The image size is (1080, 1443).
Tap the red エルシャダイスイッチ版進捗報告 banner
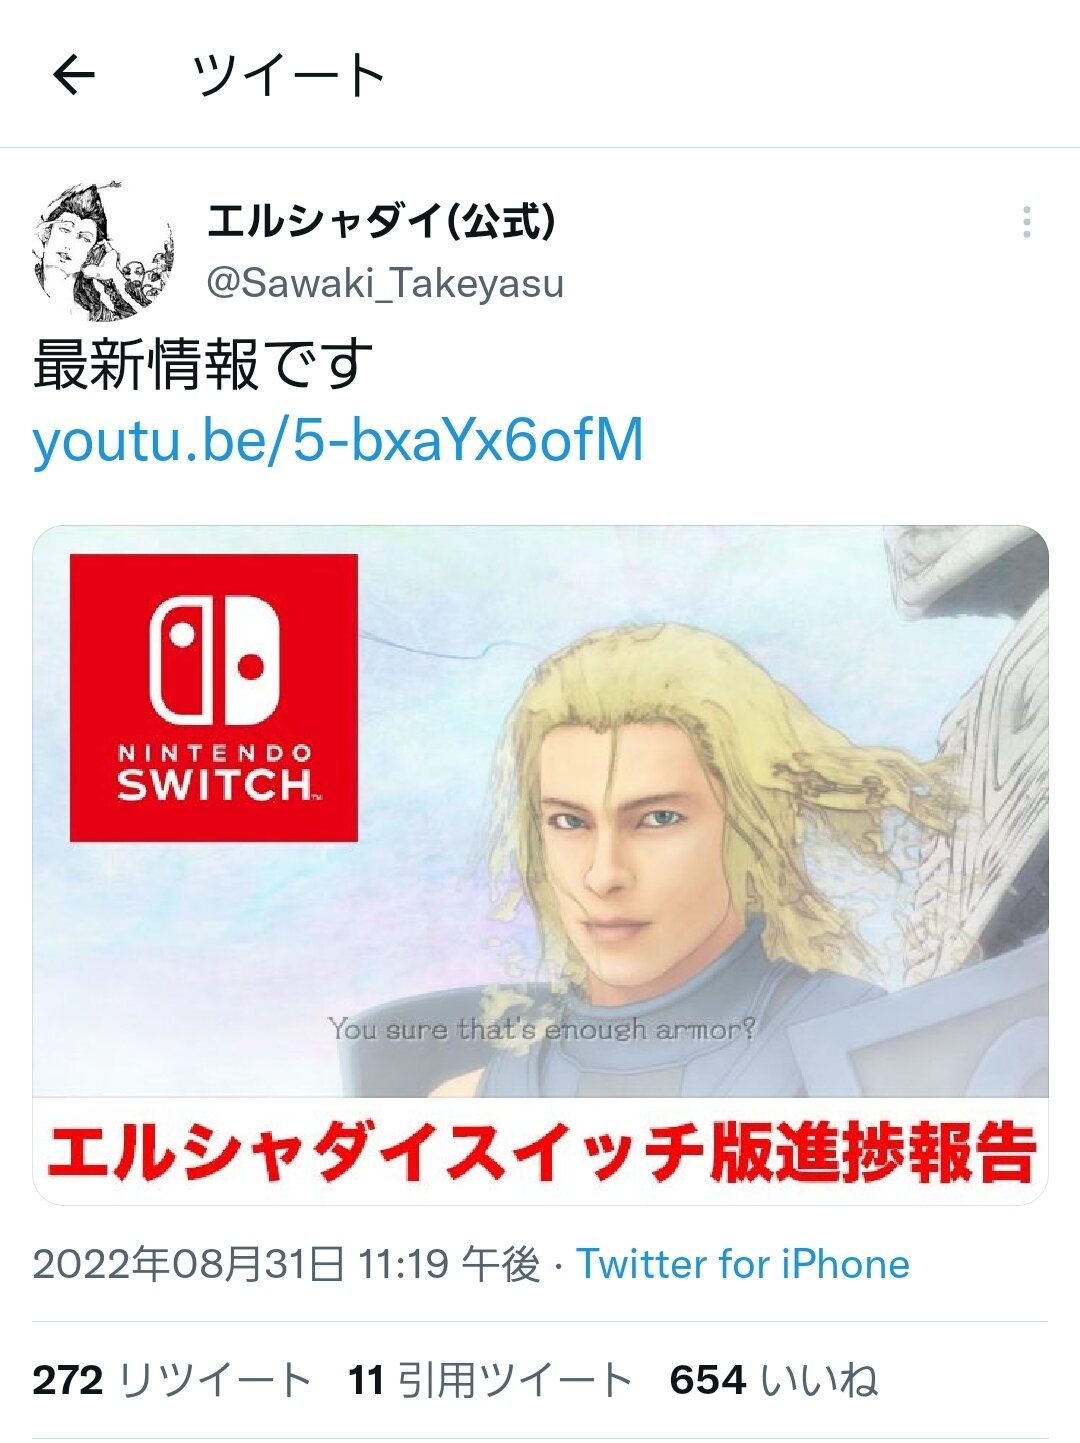[540, 1153]
